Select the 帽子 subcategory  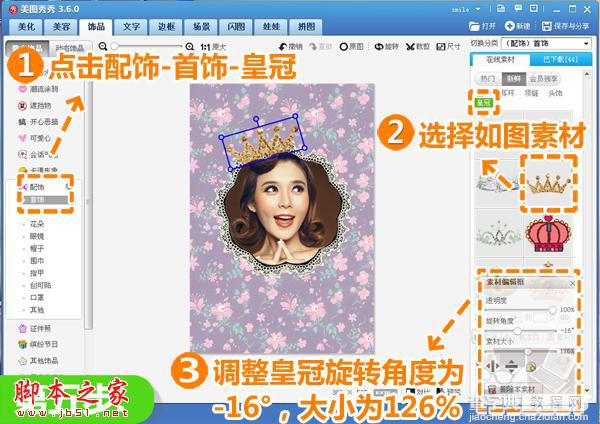[x=36, y=248]
